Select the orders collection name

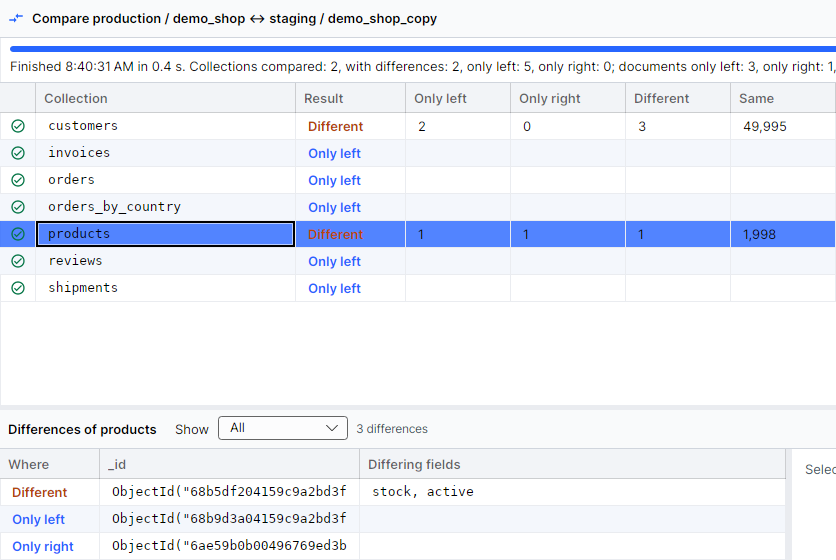coord(71,180)
